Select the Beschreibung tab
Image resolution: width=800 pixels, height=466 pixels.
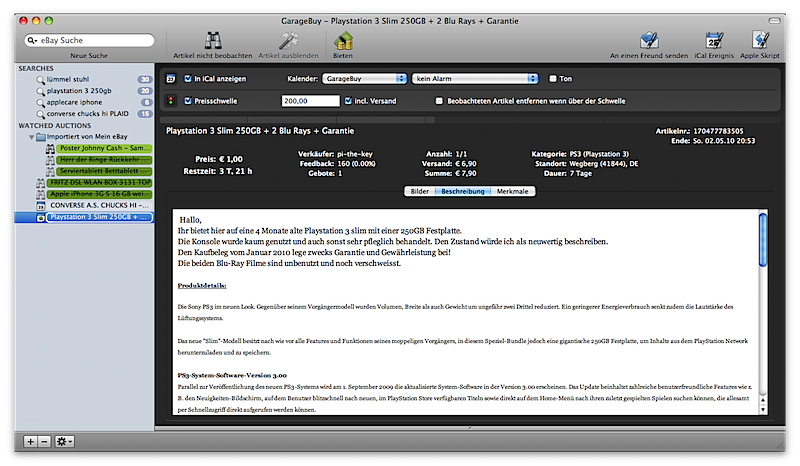pyautogui.click(x=463, y=191)
